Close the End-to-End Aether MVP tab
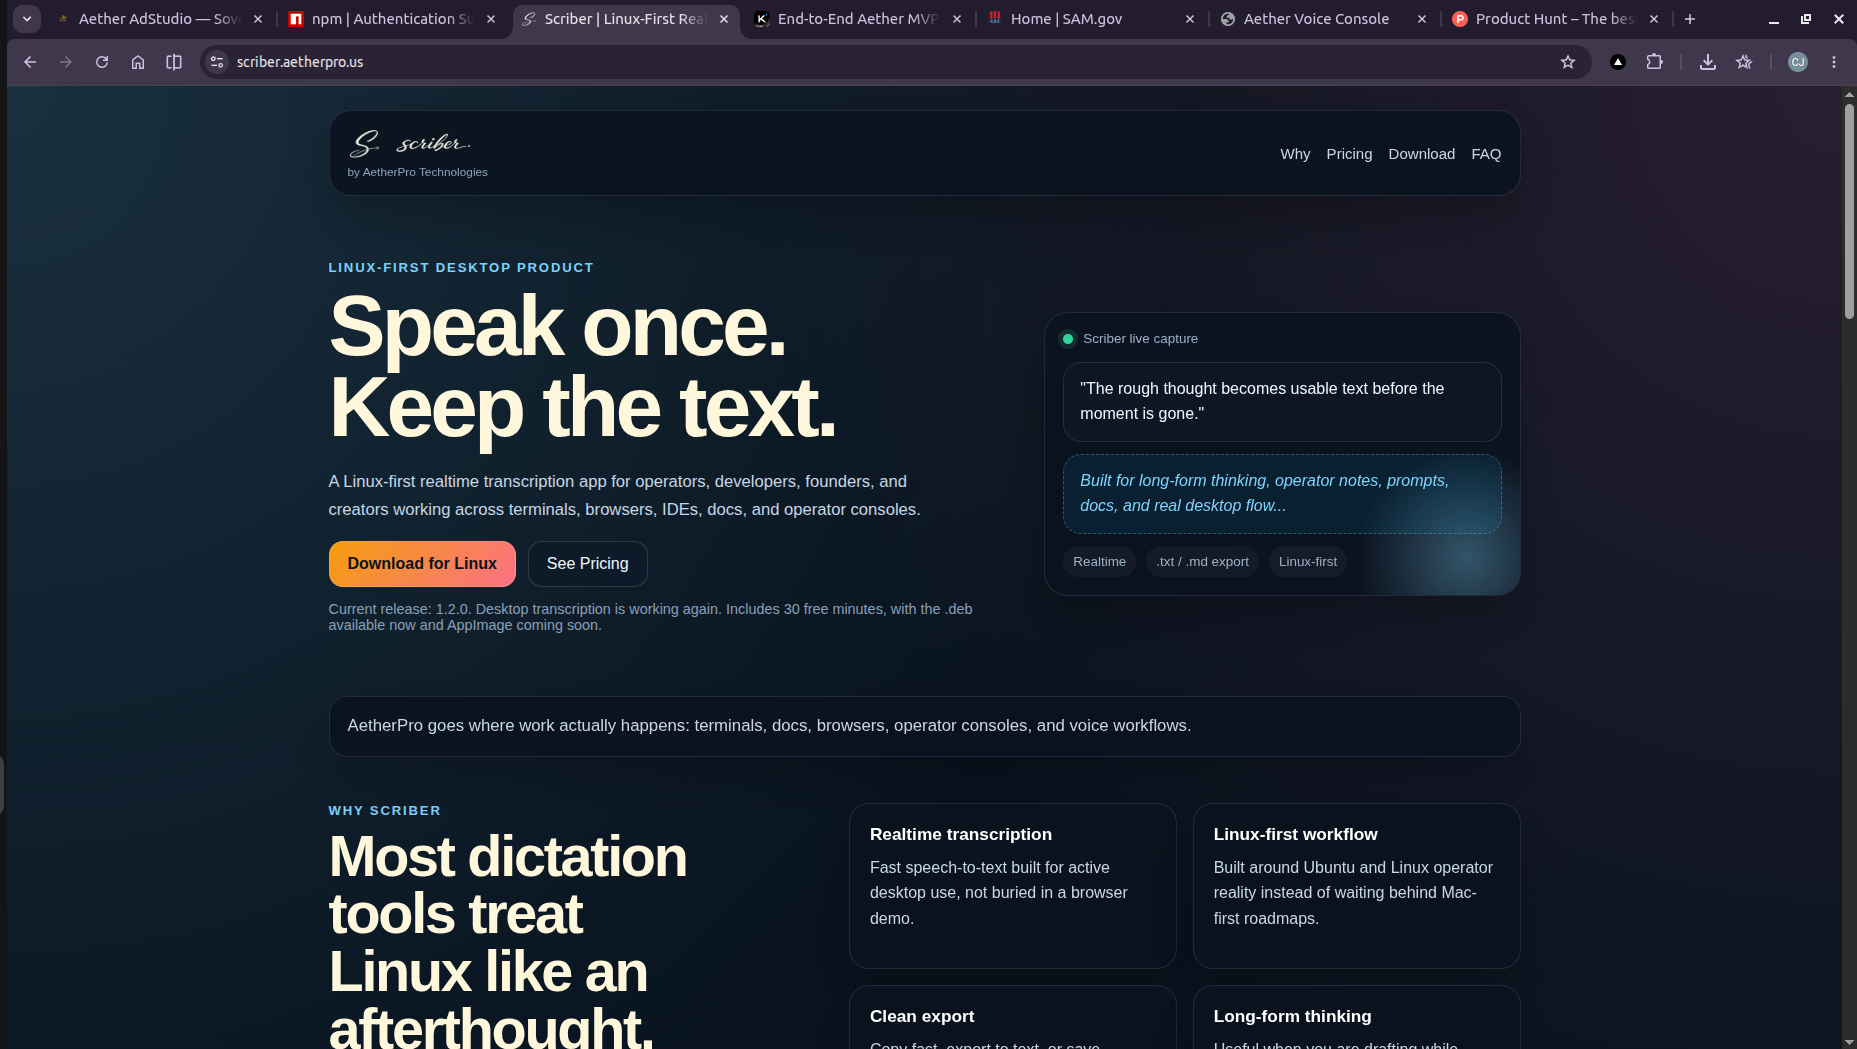 (x=957, y=19)
